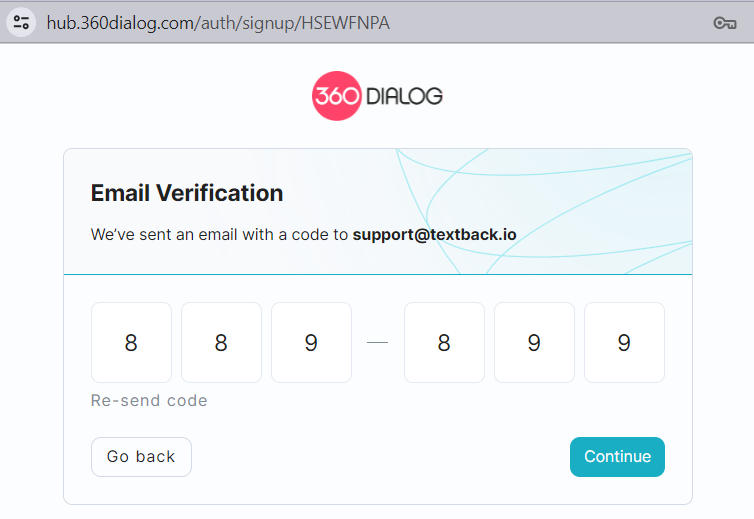The image size is (754, 519).
Task: Click the dash separator between code groups
Action: pos(377,342)
